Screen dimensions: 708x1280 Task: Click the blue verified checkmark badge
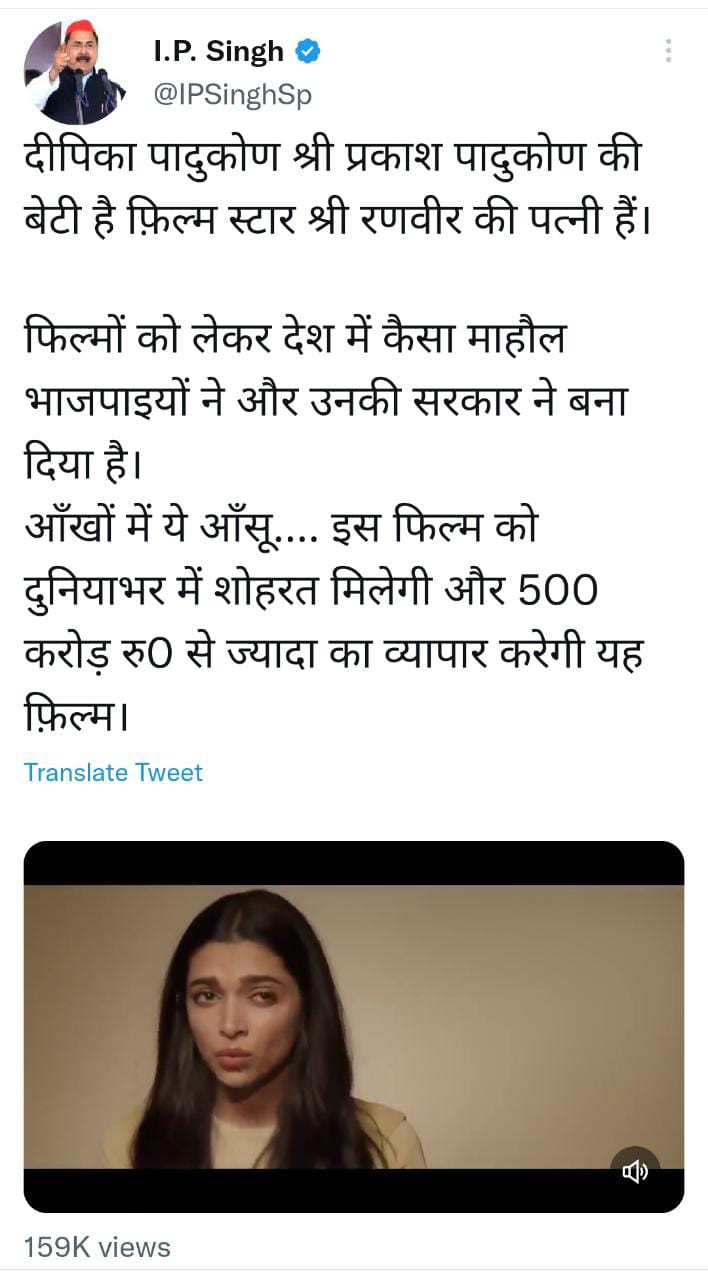308,51
